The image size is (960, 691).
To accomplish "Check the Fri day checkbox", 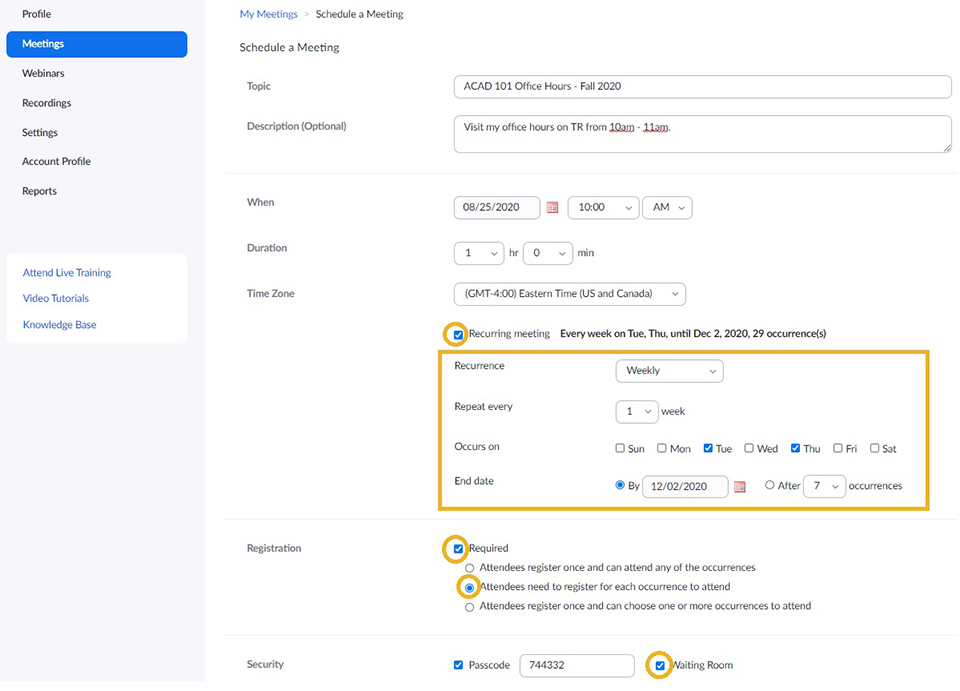I will tap(838, 448).
